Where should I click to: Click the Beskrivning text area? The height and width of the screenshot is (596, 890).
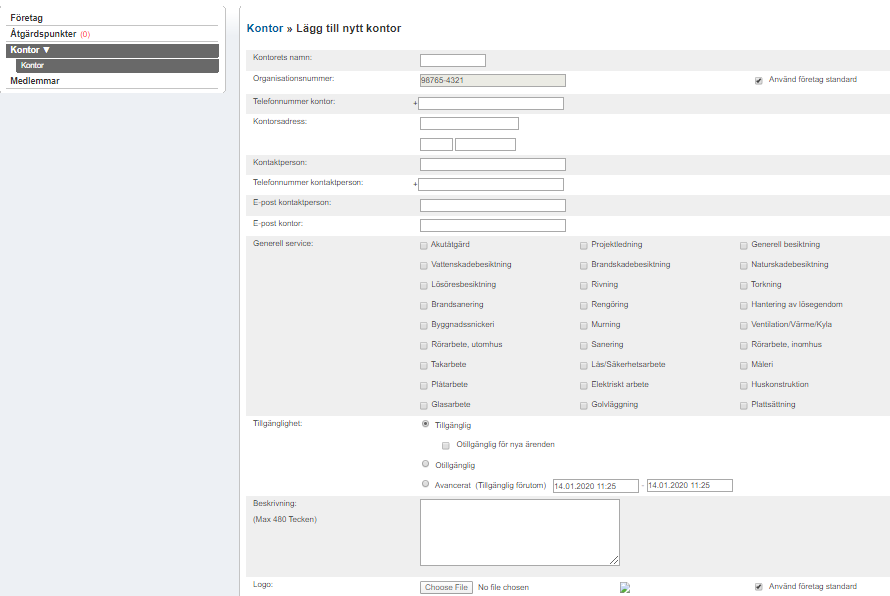point(519,532)
